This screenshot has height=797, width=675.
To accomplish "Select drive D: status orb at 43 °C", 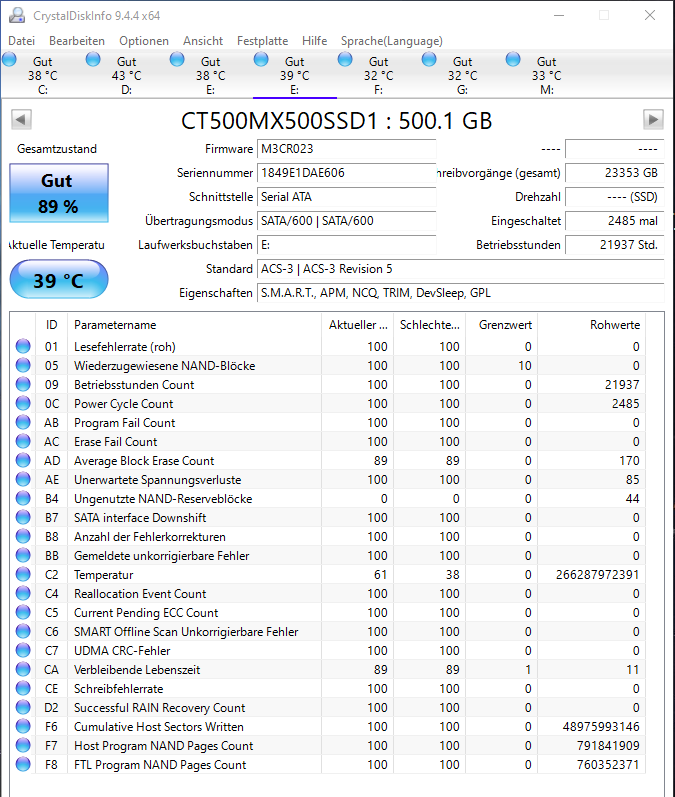I will coord(93,59).
